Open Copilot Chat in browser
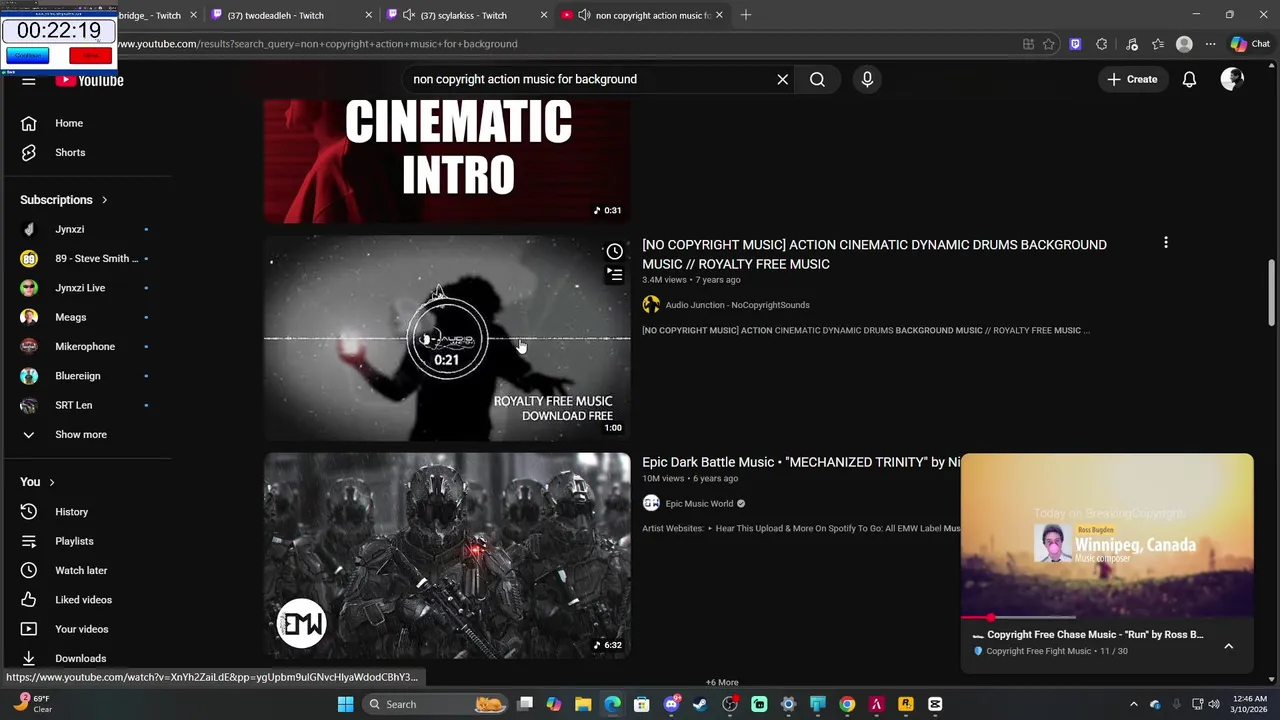 point(1250,44)
